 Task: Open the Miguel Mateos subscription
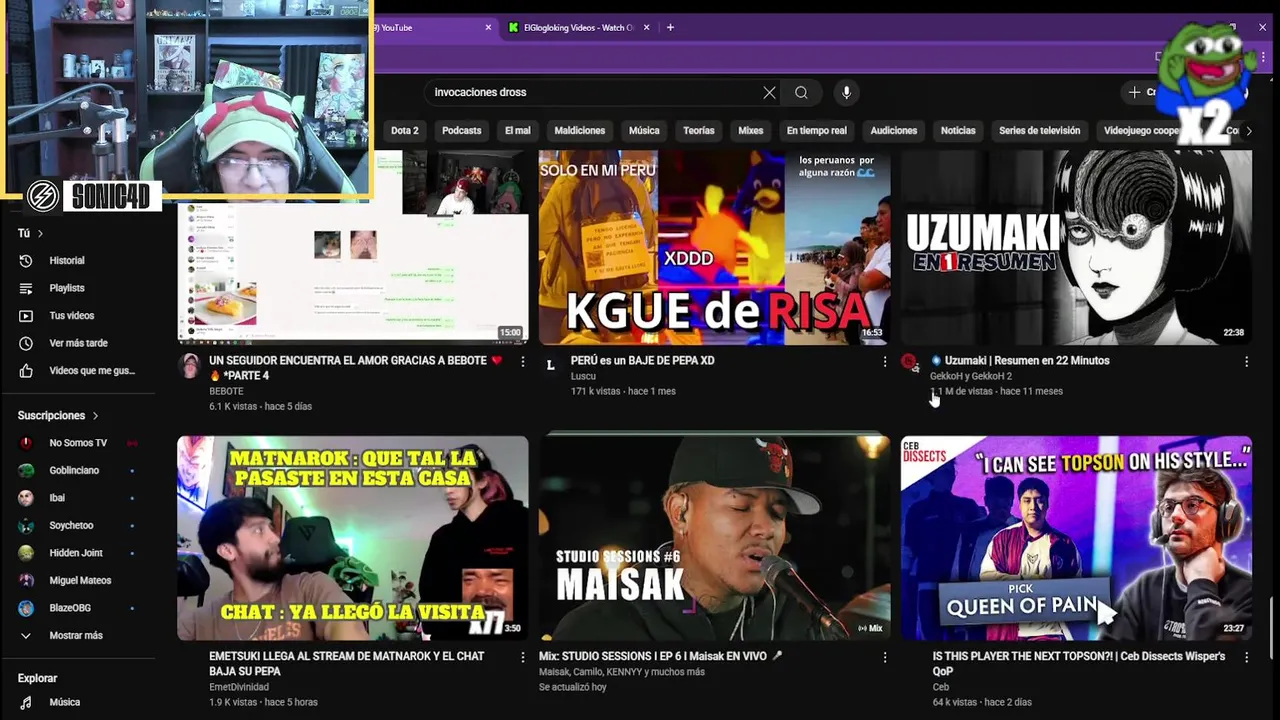pyautogui.click(x=80, y=580)
